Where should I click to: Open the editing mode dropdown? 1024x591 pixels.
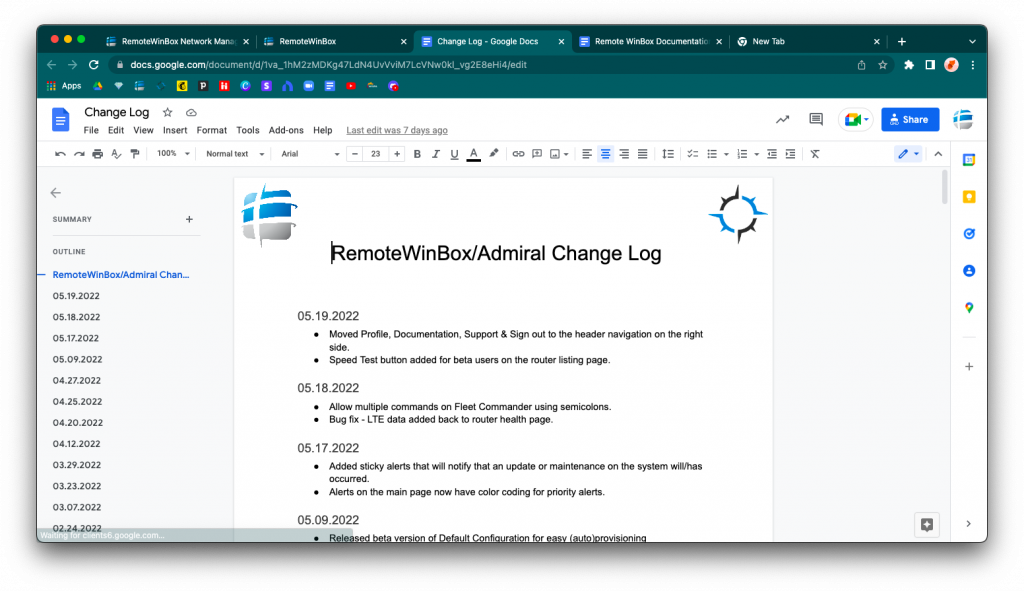tap(908, 154)
